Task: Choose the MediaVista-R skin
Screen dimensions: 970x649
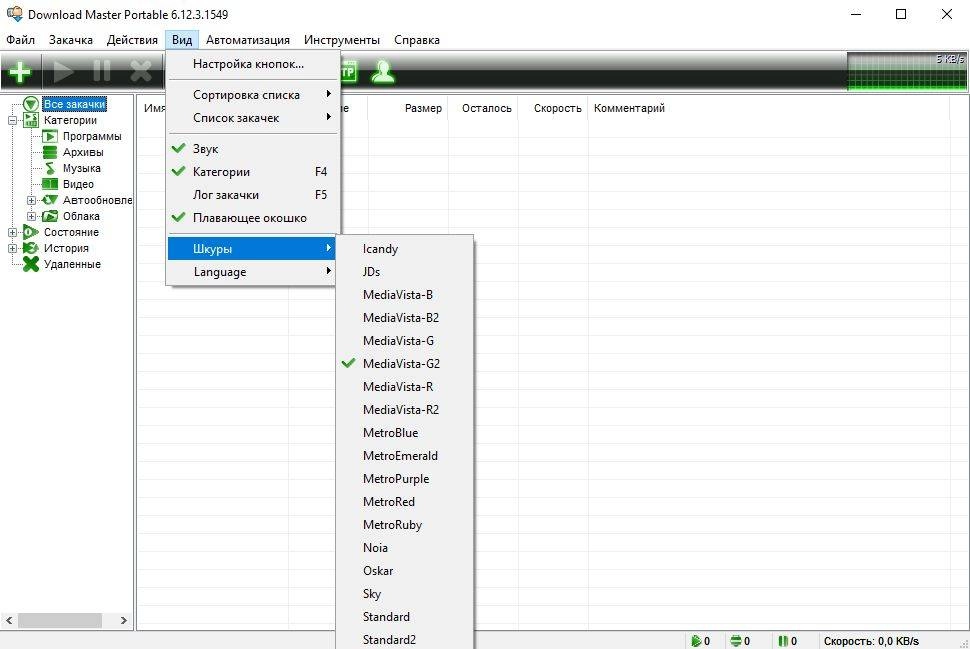Action: coord(405,386)
